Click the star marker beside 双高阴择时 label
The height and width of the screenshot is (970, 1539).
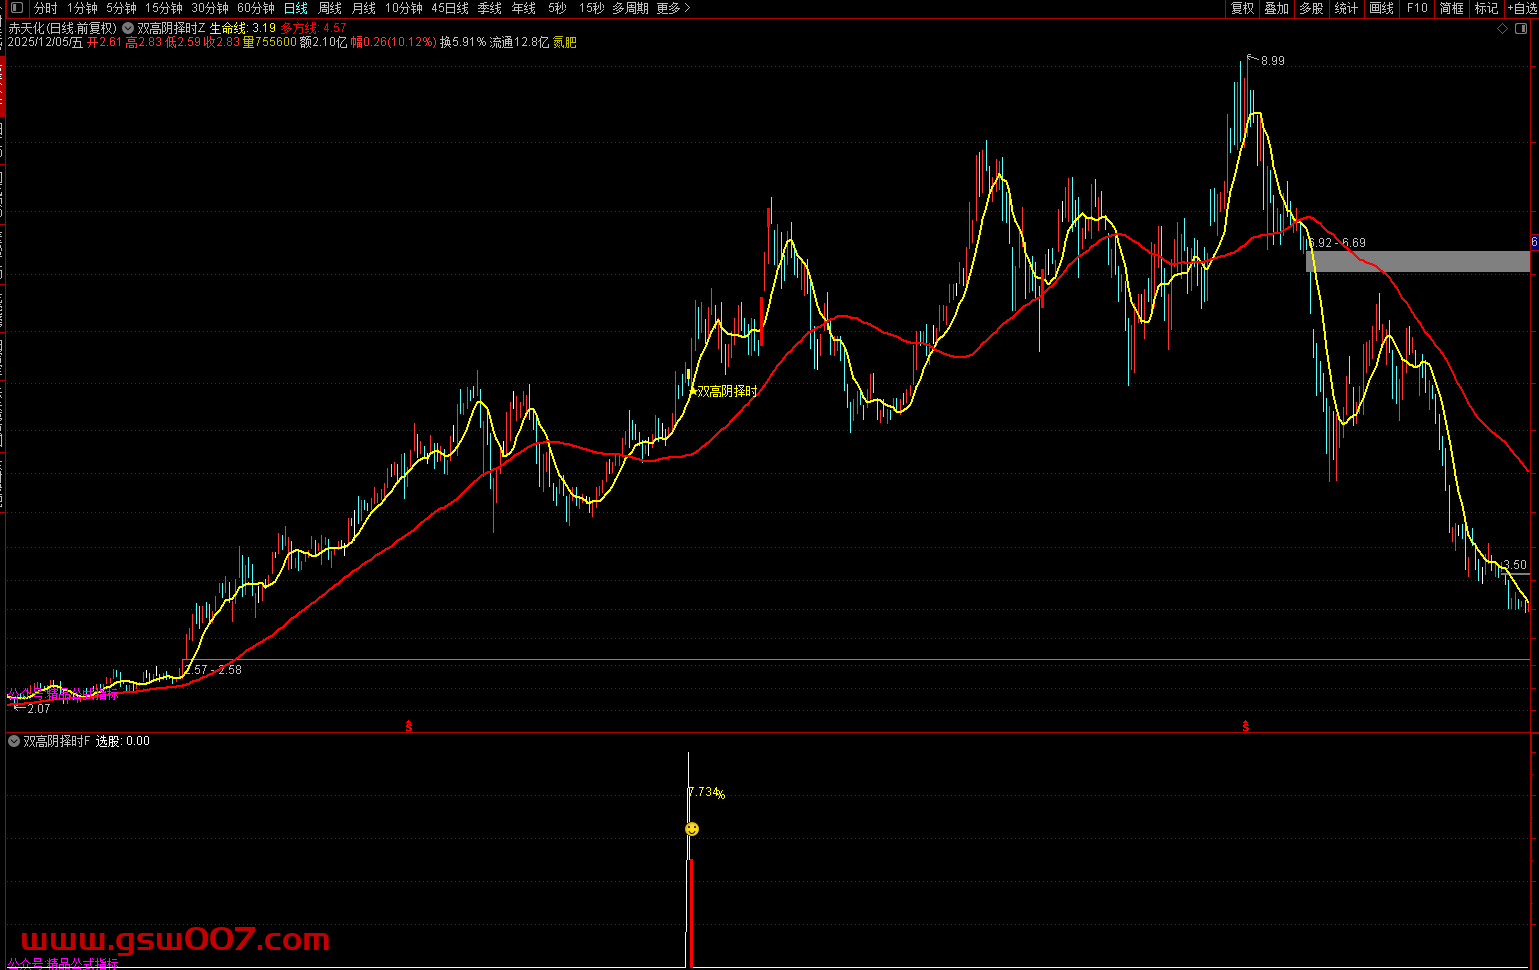pyautogui.click(x=692, y=391)
